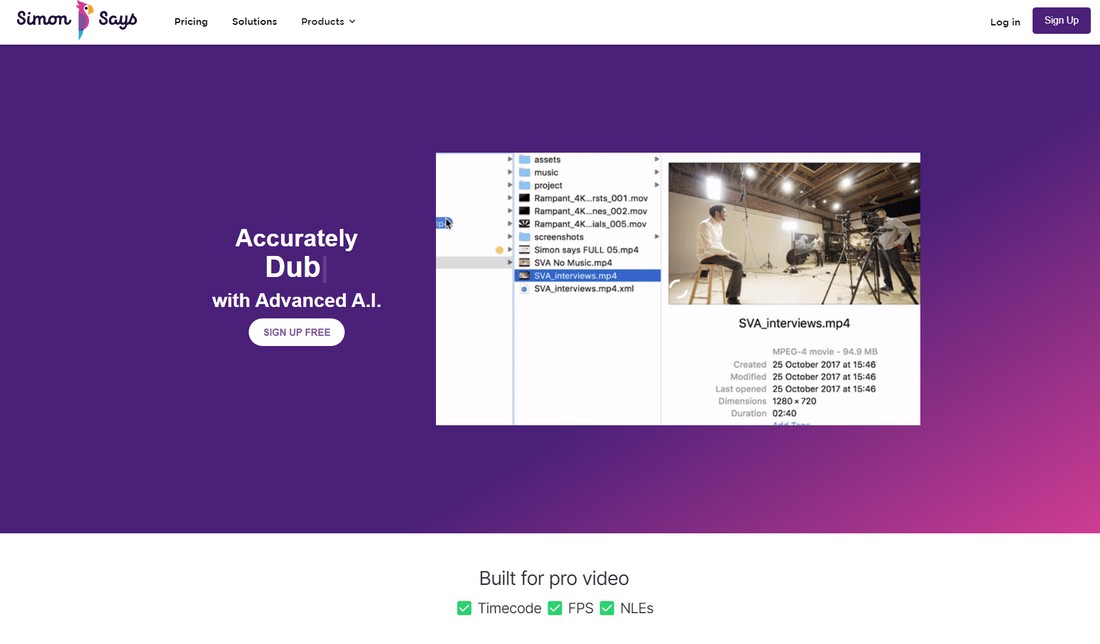Click the Log in link
This screenshot has width=1100, height=644.
coord(1005,22)
